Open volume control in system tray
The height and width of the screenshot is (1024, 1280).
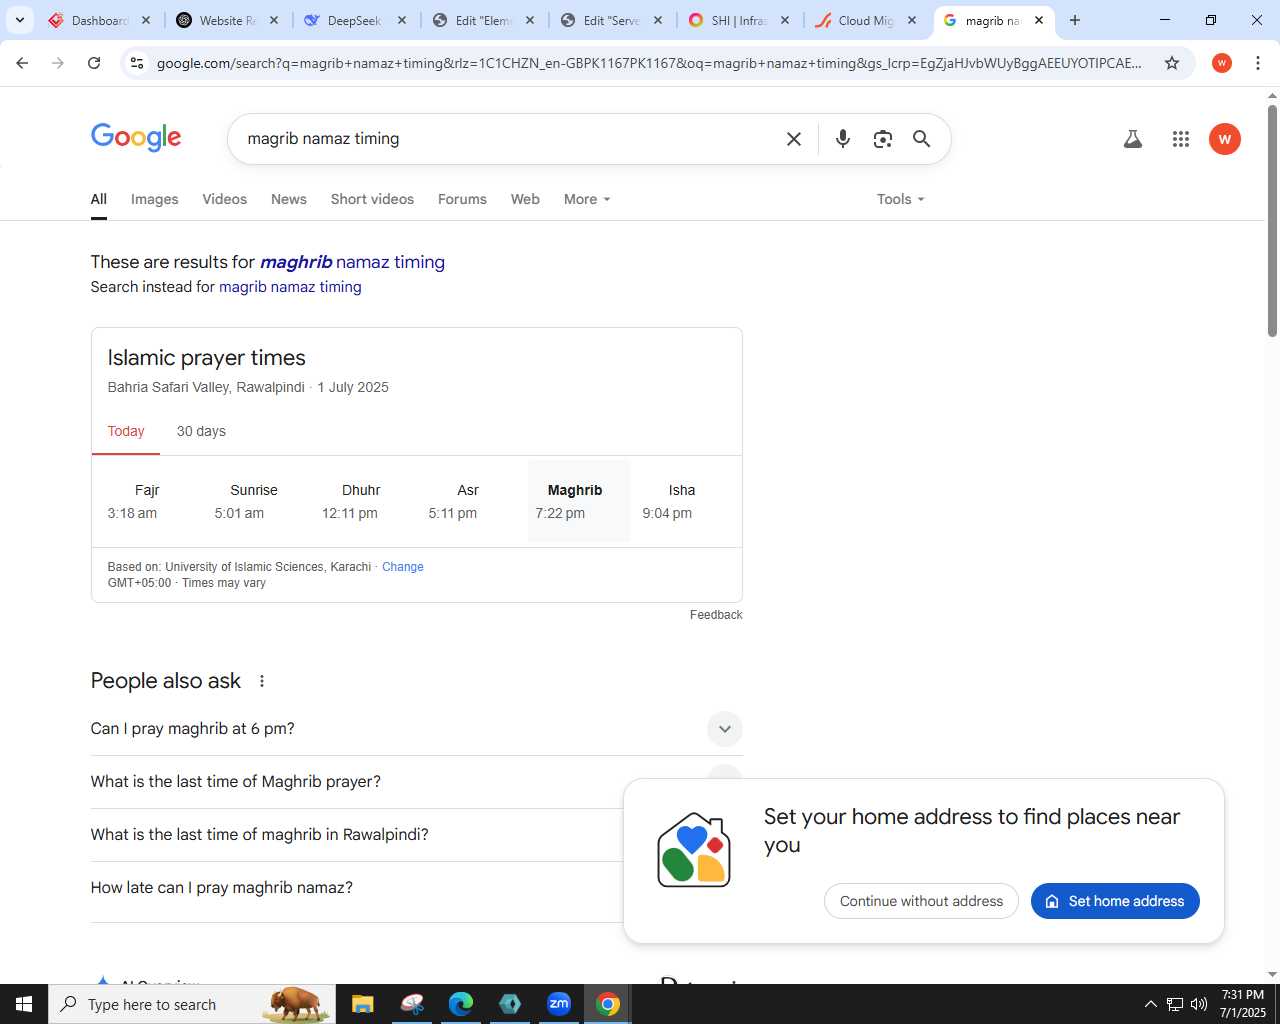(x=1199, y=1004)
